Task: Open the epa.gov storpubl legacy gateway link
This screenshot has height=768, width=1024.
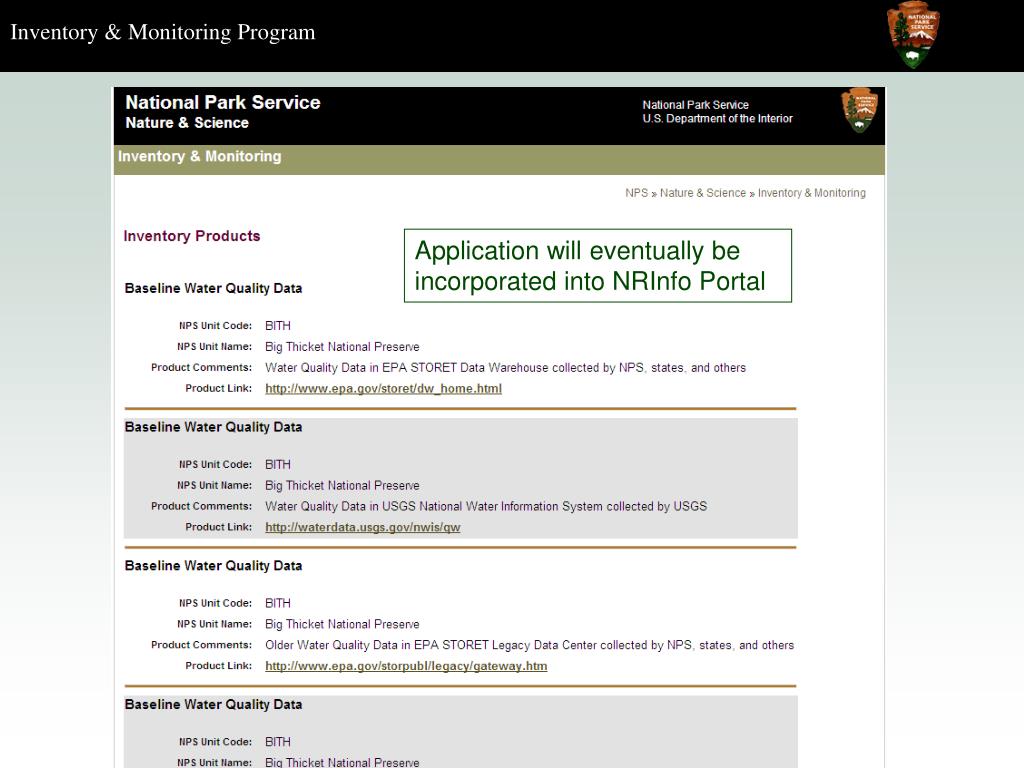Action: click(x=406, y=666)
